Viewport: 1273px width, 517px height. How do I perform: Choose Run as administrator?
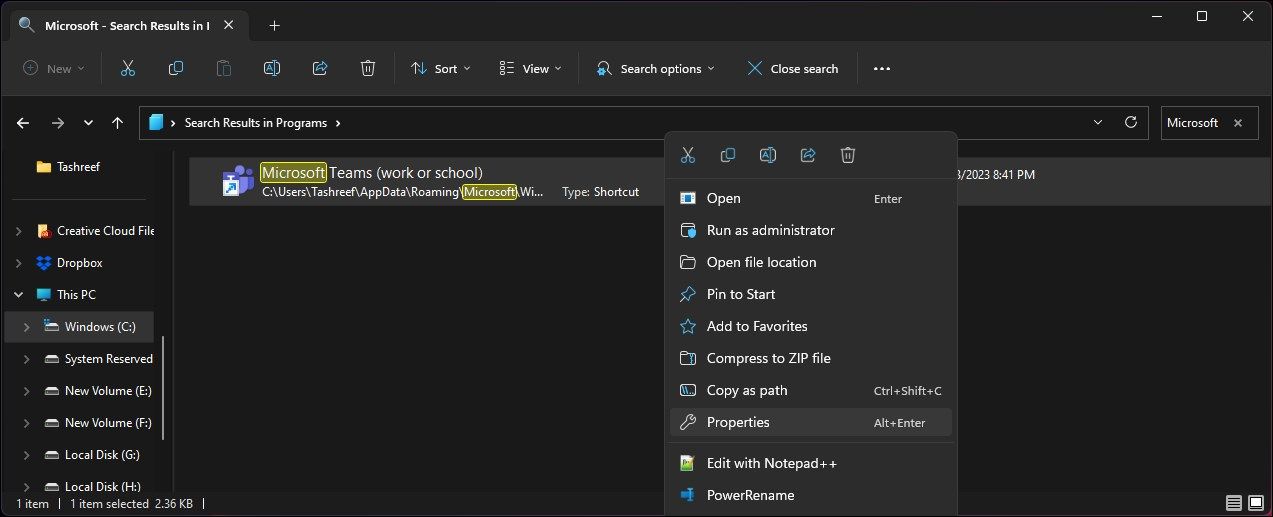click(770, 230)
